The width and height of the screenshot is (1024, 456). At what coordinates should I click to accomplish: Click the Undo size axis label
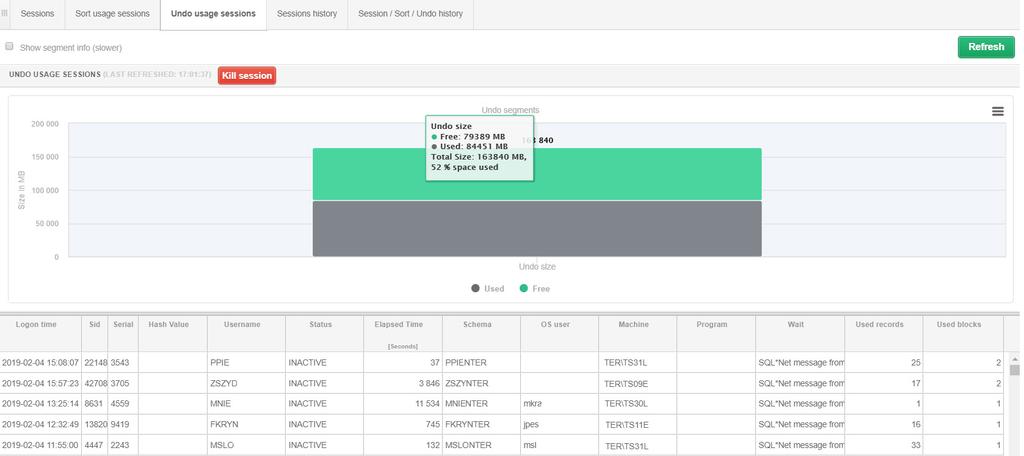tap(537, 267)
